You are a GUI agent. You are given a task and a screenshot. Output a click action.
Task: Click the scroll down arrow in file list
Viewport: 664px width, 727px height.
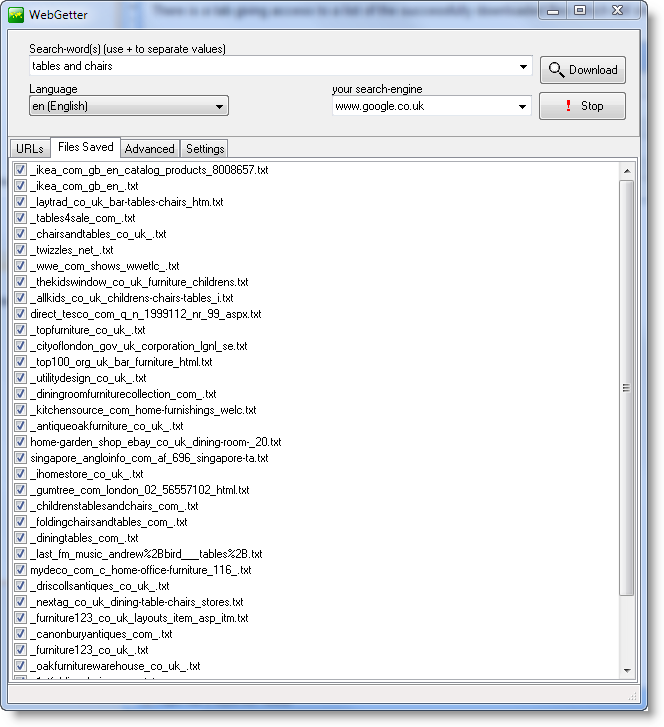pos(627,670)
